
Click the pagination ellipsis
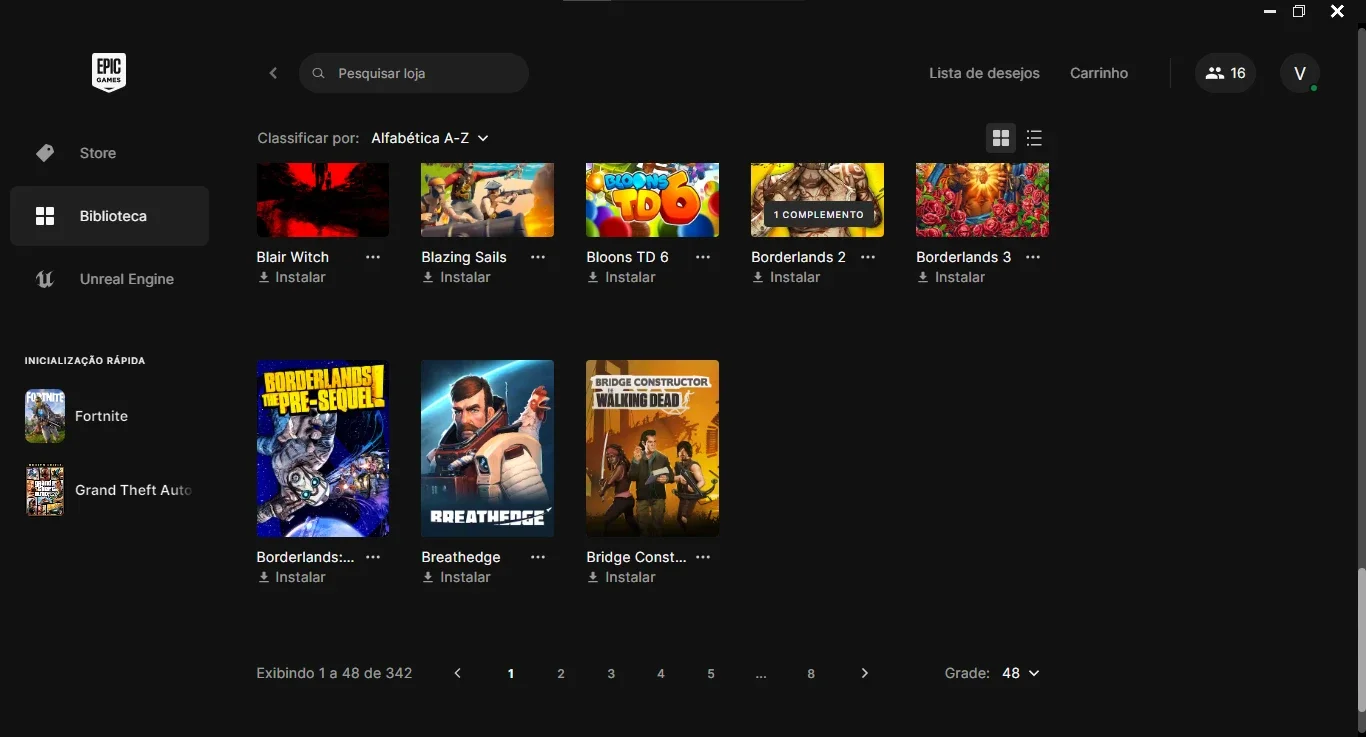coord(761,675)
